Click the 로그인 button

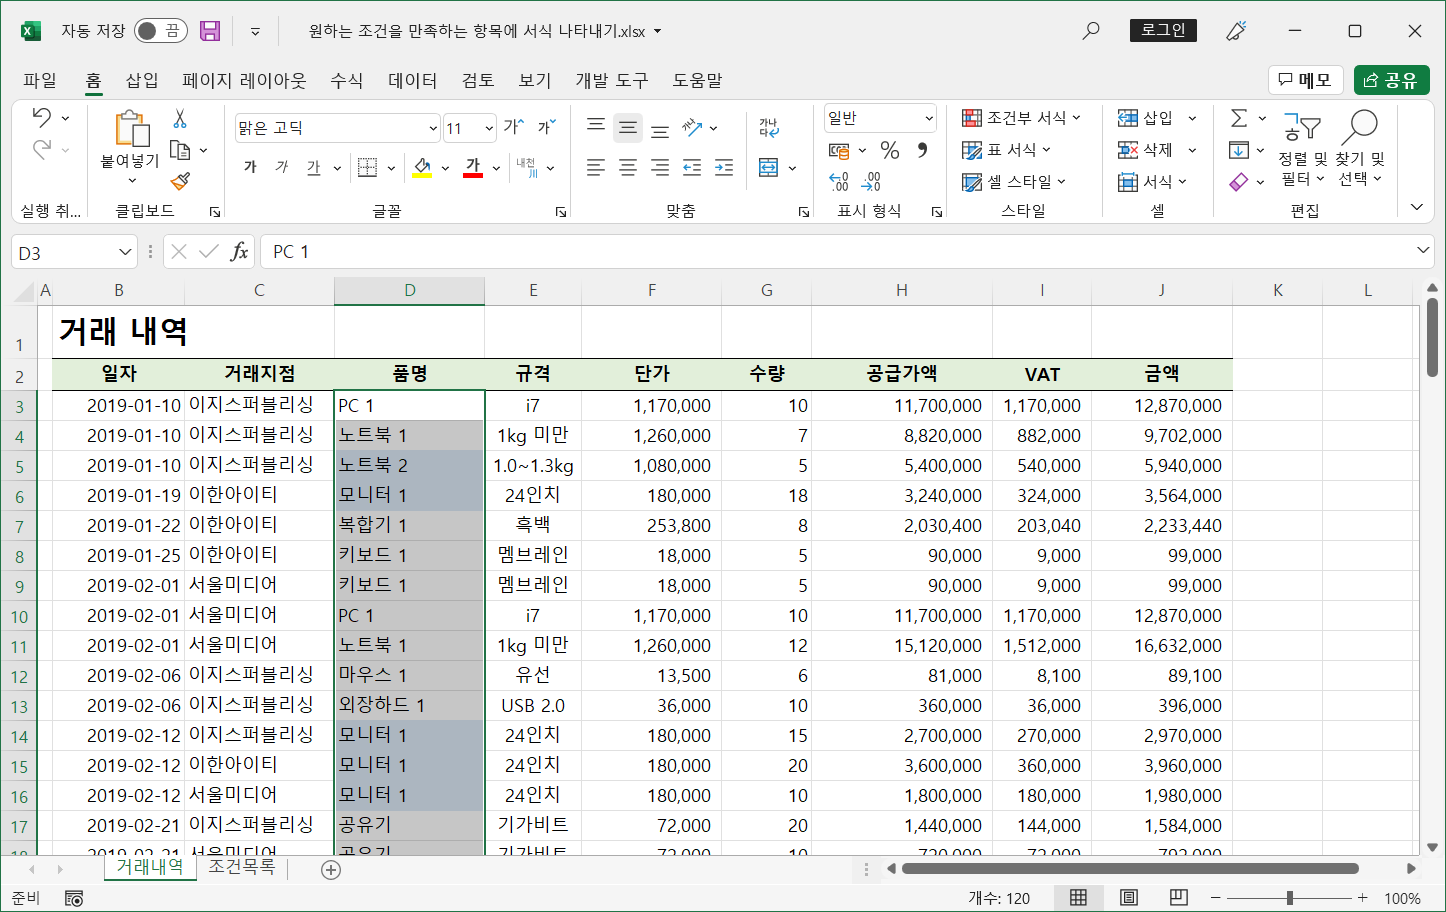coord(1163,30)
